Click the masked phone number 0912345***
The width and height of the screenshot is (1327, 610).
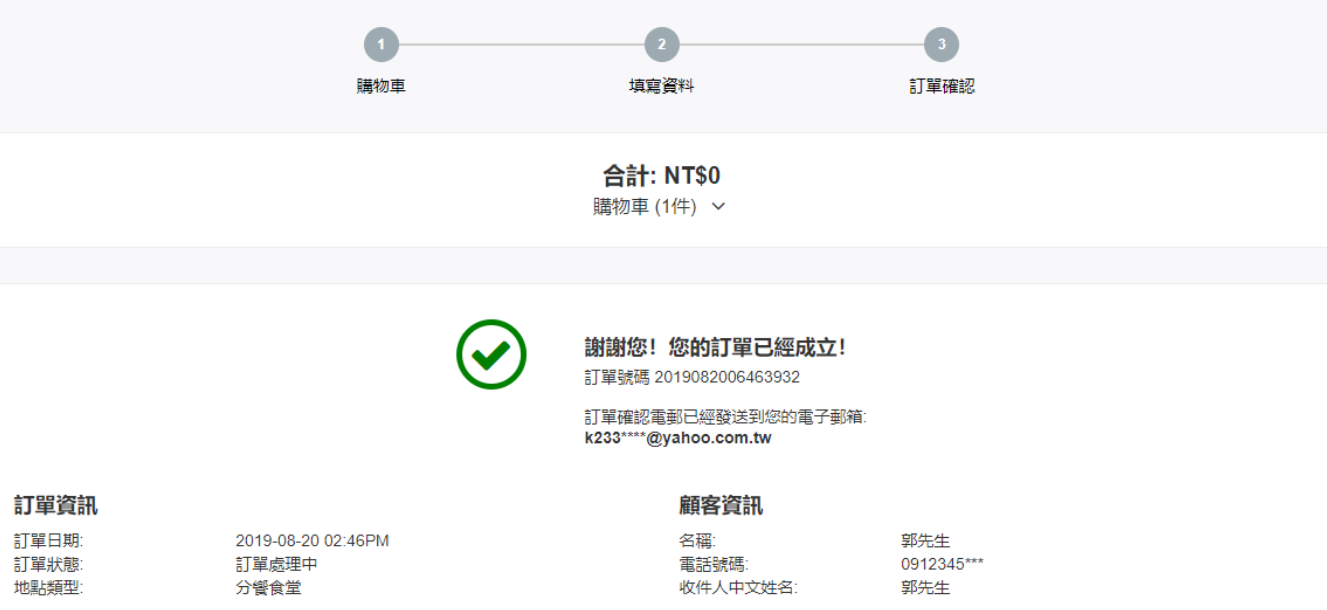pyautogui.click(x=942, y=564)
